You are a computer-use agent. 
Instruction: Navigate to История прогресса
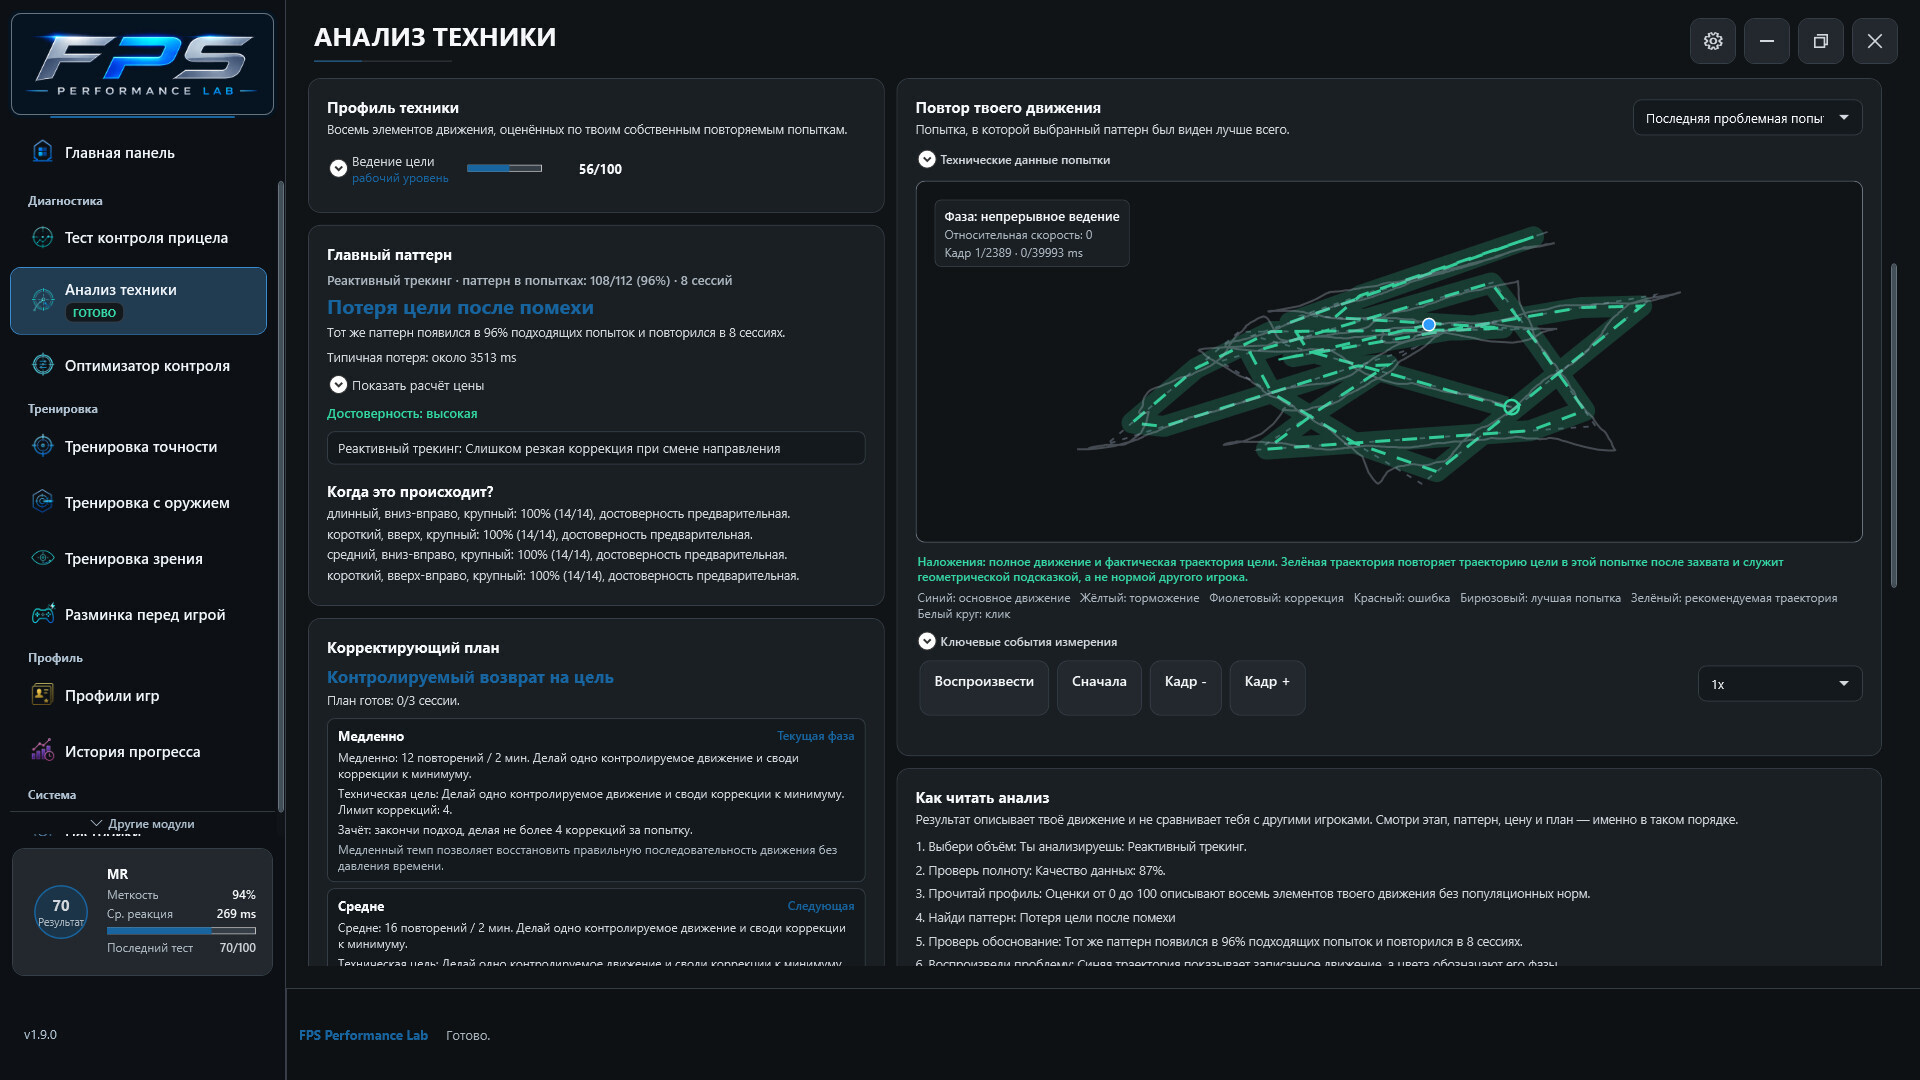(x=132, y=751)
